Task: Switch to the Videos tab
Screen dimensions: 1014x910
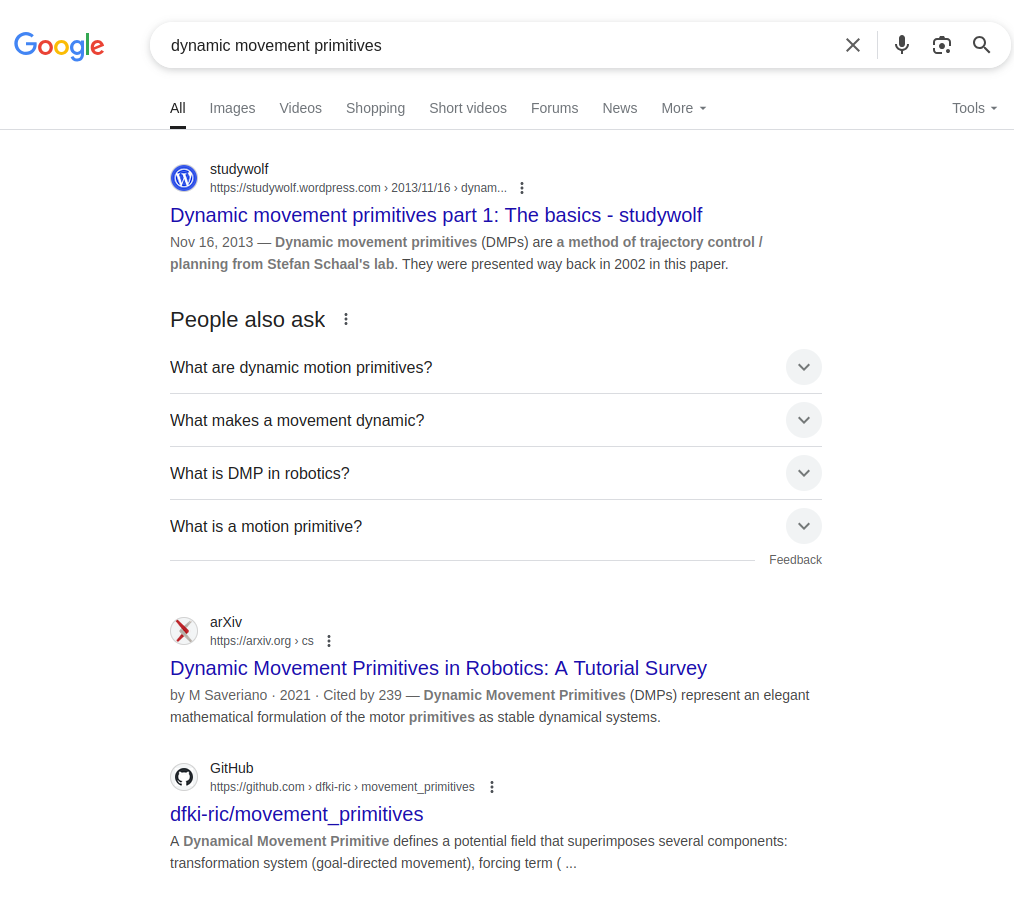Action: tap(300, 108)
